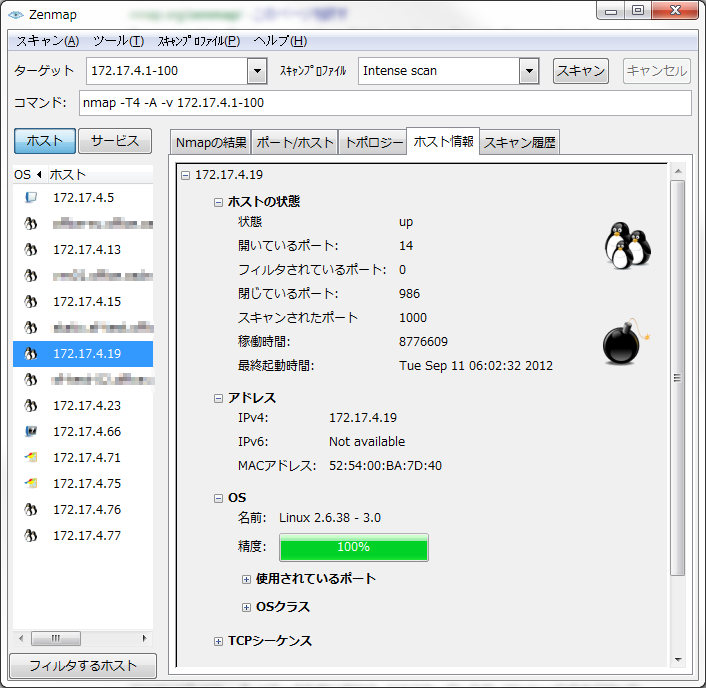Click the scroll down arrow in host details

pos(678,660)
